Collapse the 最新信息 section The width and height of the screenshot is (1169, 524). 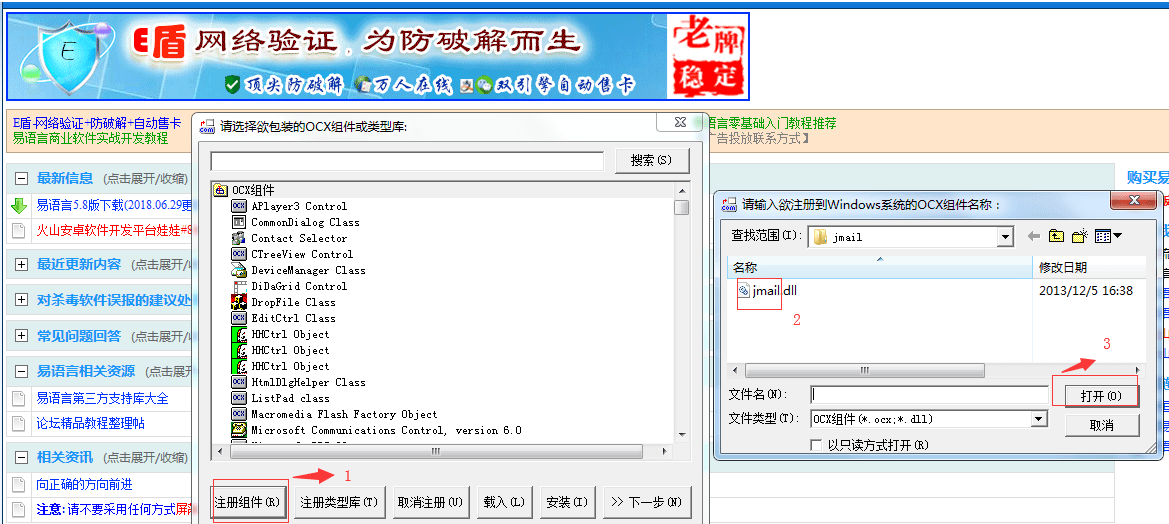point(22,178)
